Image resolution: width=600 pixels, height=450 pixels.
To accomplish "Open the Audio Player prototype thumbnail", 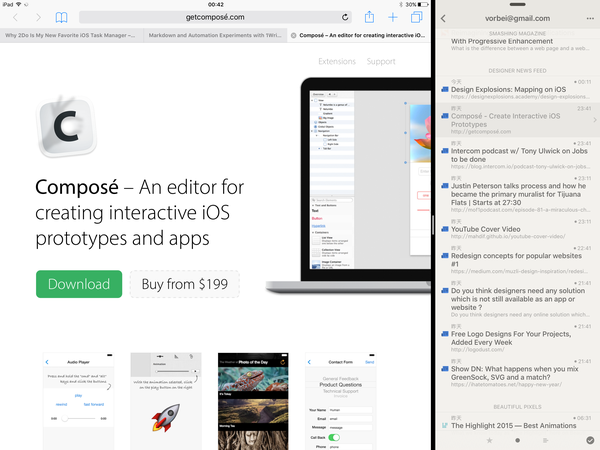I will click(x=78, y=401).
